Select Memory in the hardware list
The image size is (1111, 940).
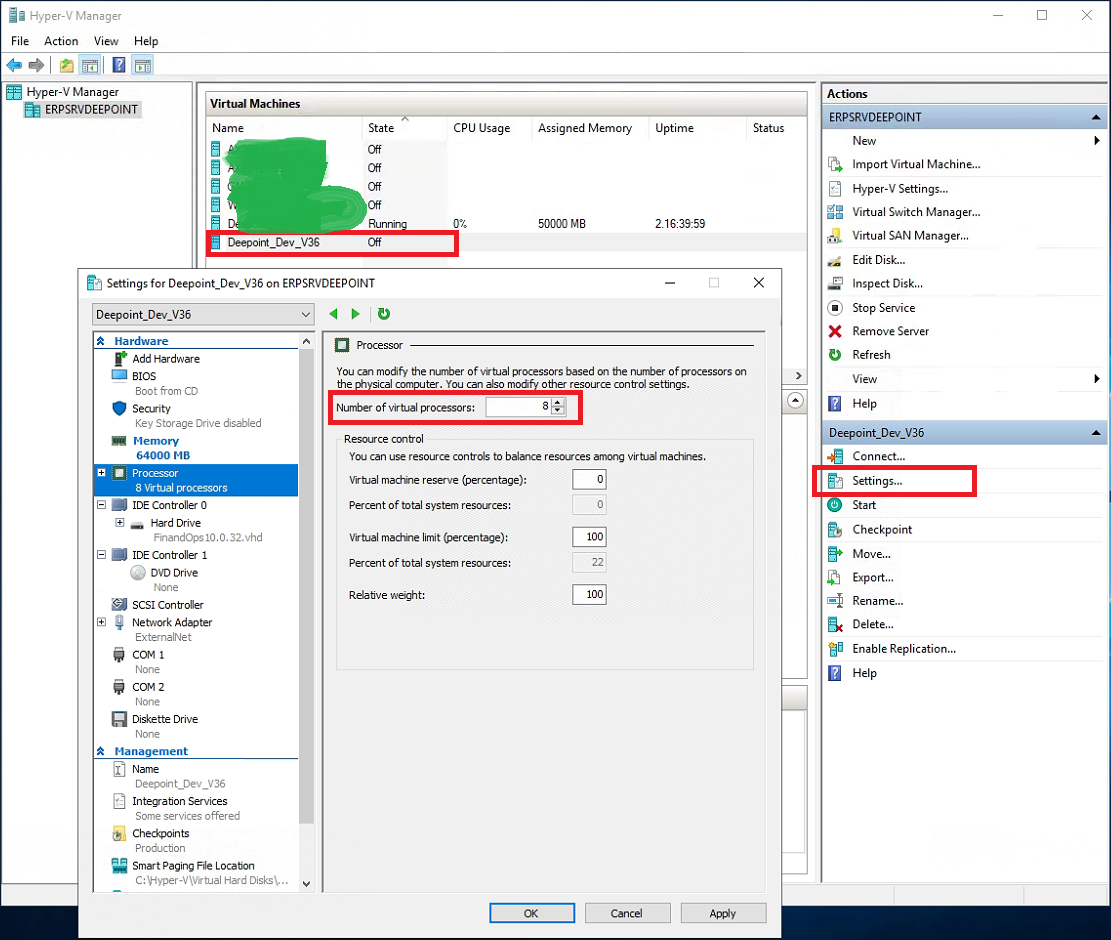pyautogui.click(x=155, y=441)
